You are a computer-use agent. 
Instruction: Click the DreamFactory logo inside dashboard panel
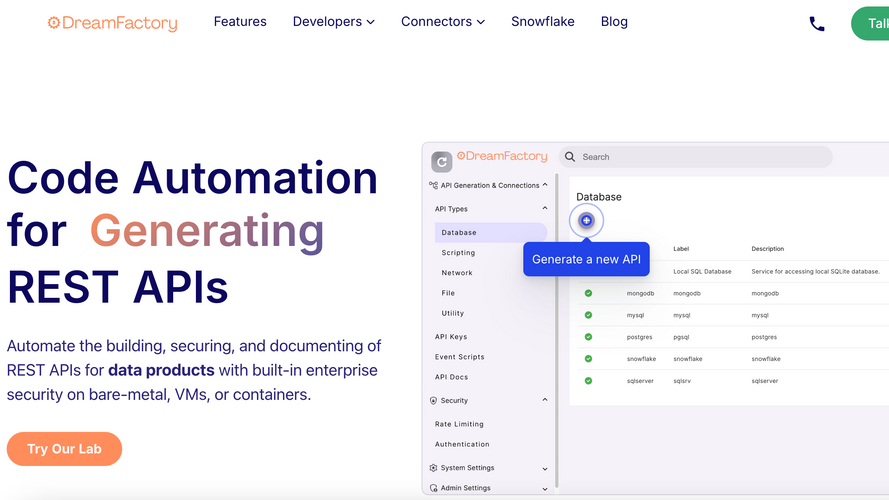[502, 156]
